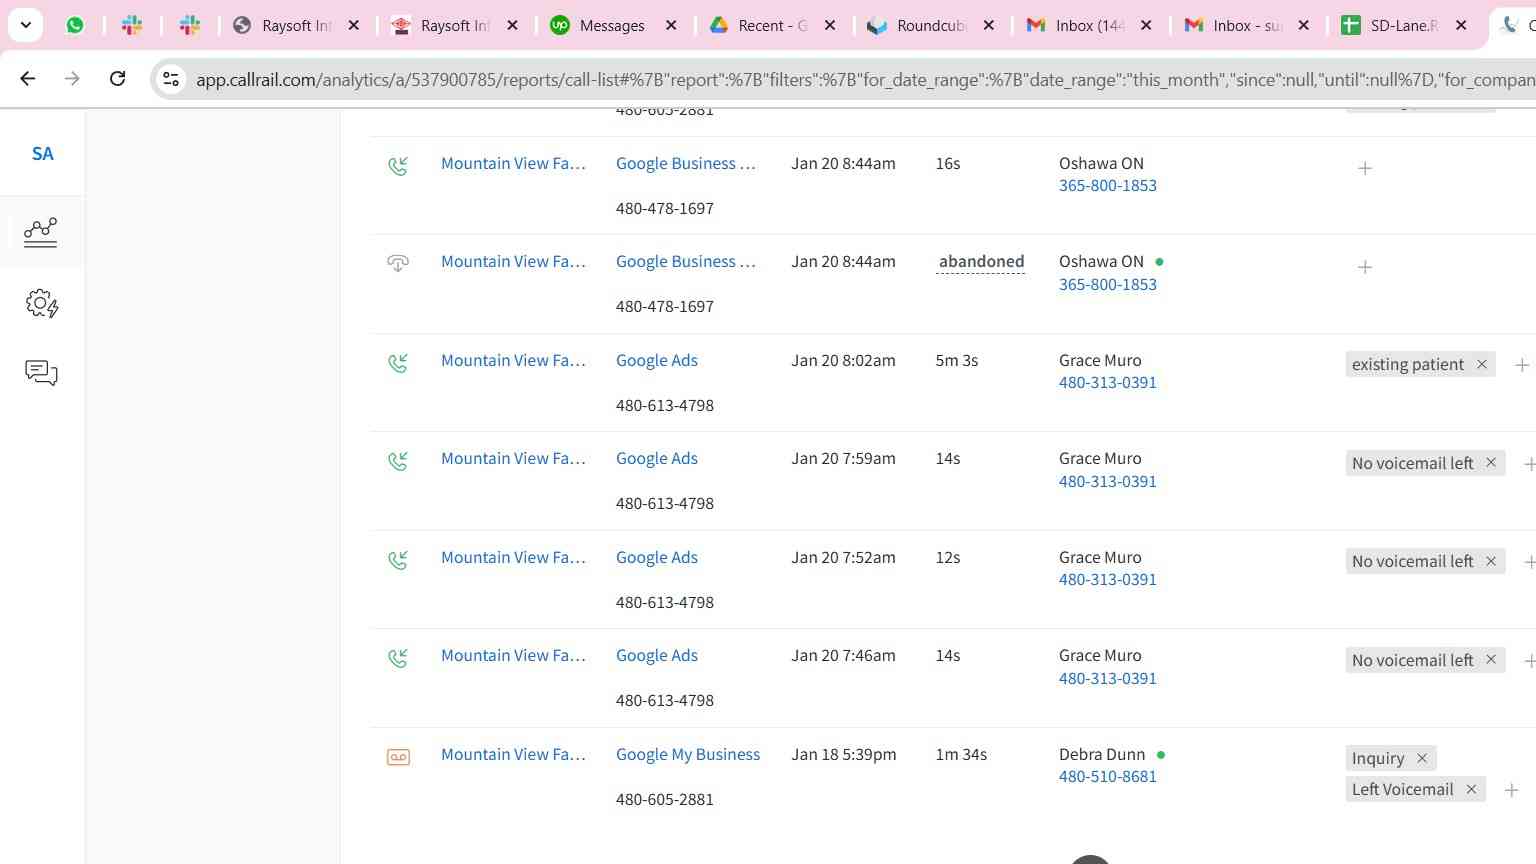This screenshot has width=1536, height=864.
Task: Open 480-313-0391 number on 7:59am call
Action: [1107, 481]
